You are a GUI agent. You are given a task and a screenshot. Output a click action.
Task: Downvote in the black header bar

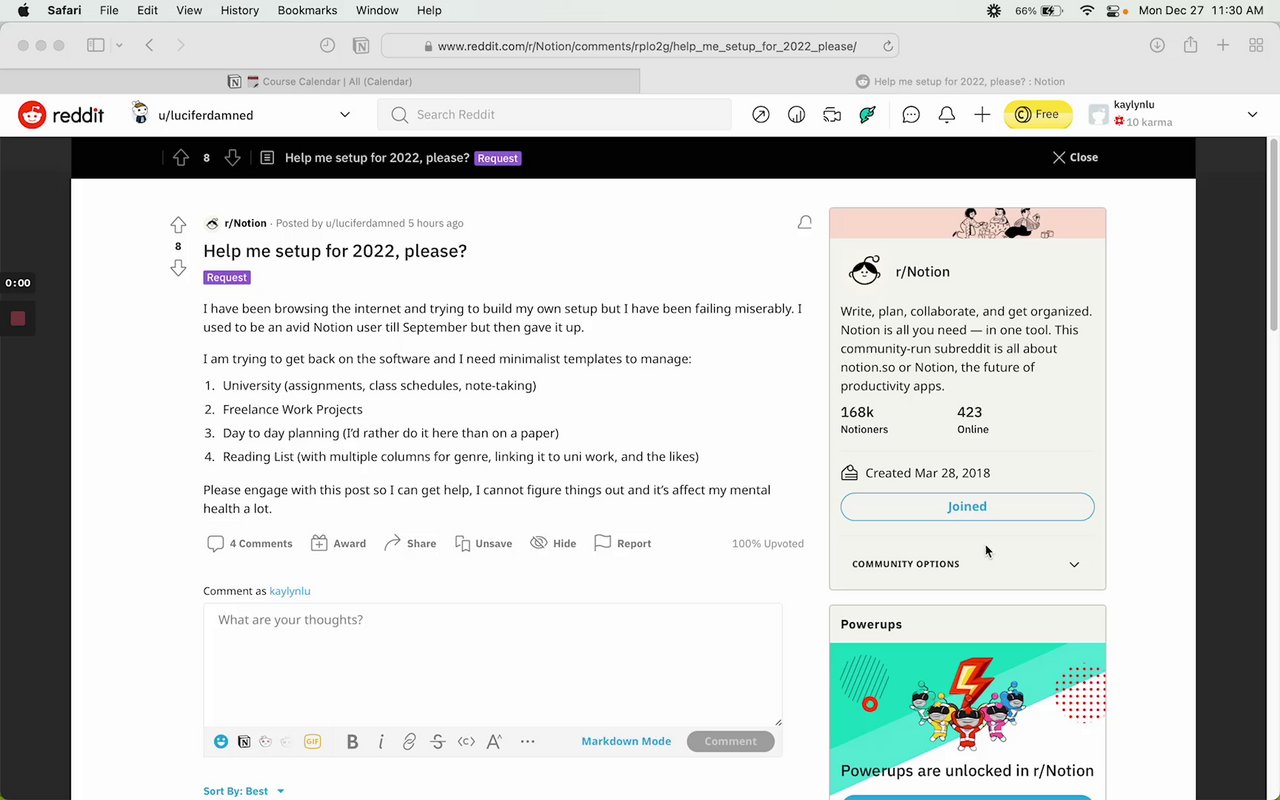click(232, 158)
